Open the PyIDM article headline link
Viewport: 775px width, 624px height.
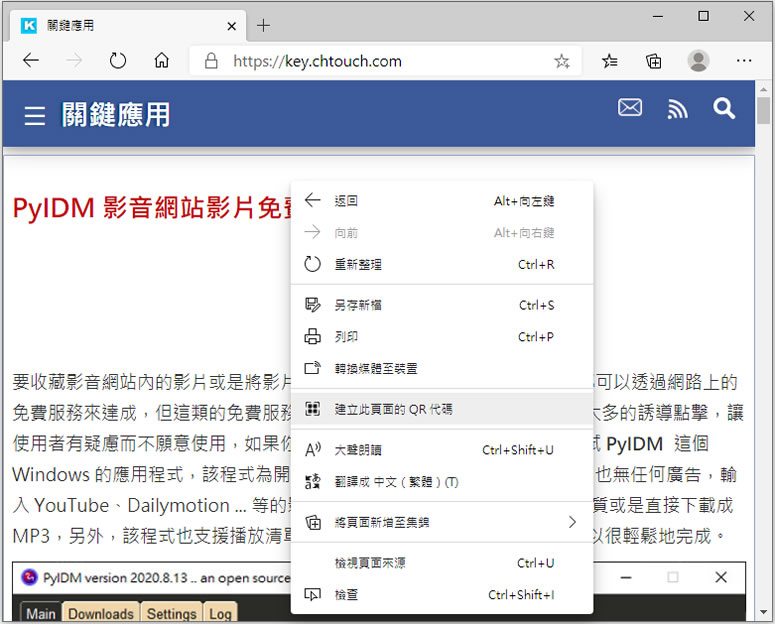click(152, 207)
